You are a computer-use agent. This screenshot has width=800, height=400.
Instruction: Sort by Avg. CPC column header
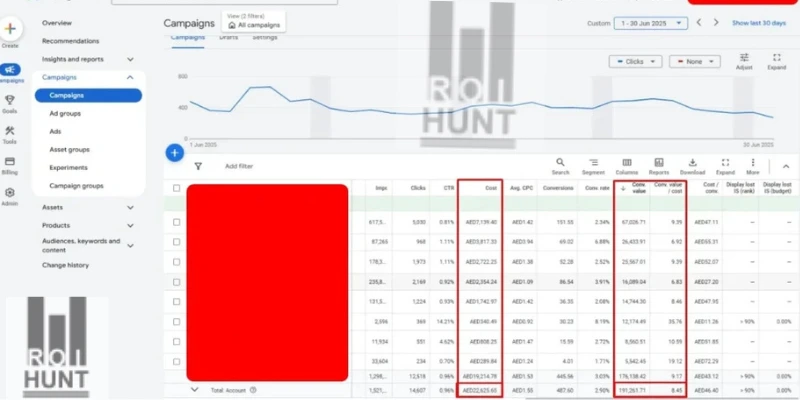click(x=521, y=188)
